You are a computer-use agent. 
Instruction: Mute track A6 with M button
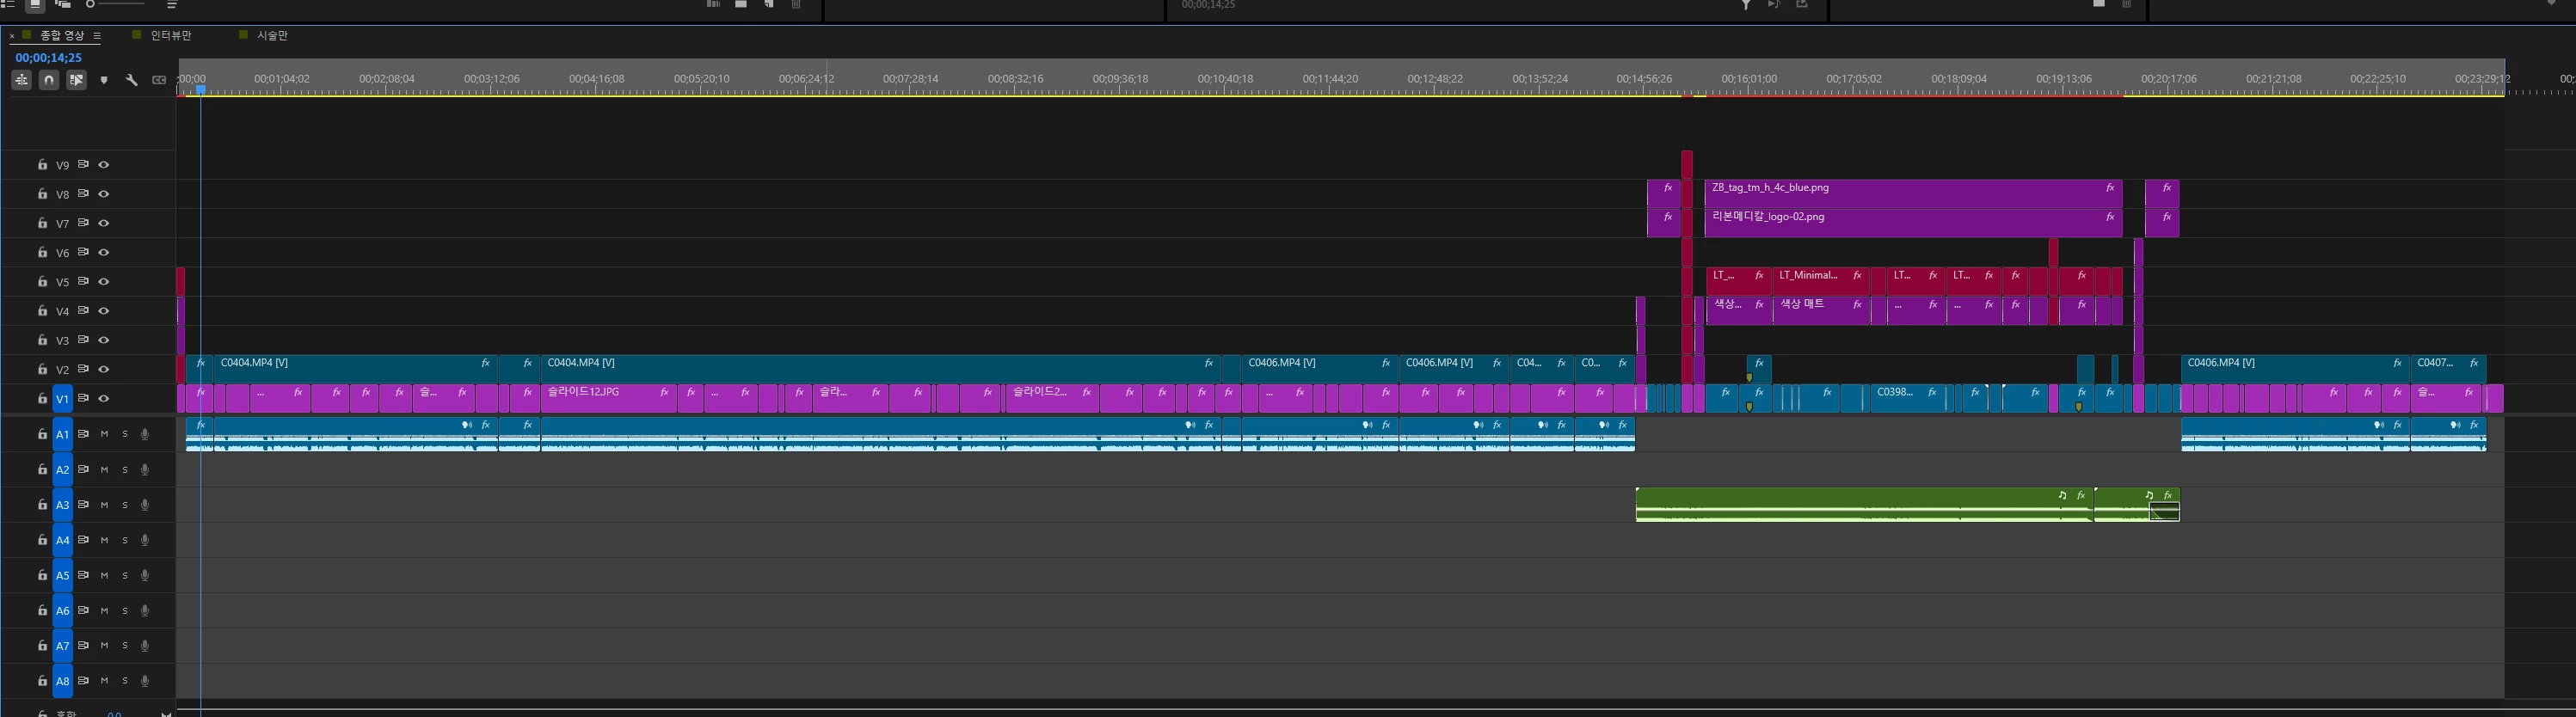coord(104,610)
